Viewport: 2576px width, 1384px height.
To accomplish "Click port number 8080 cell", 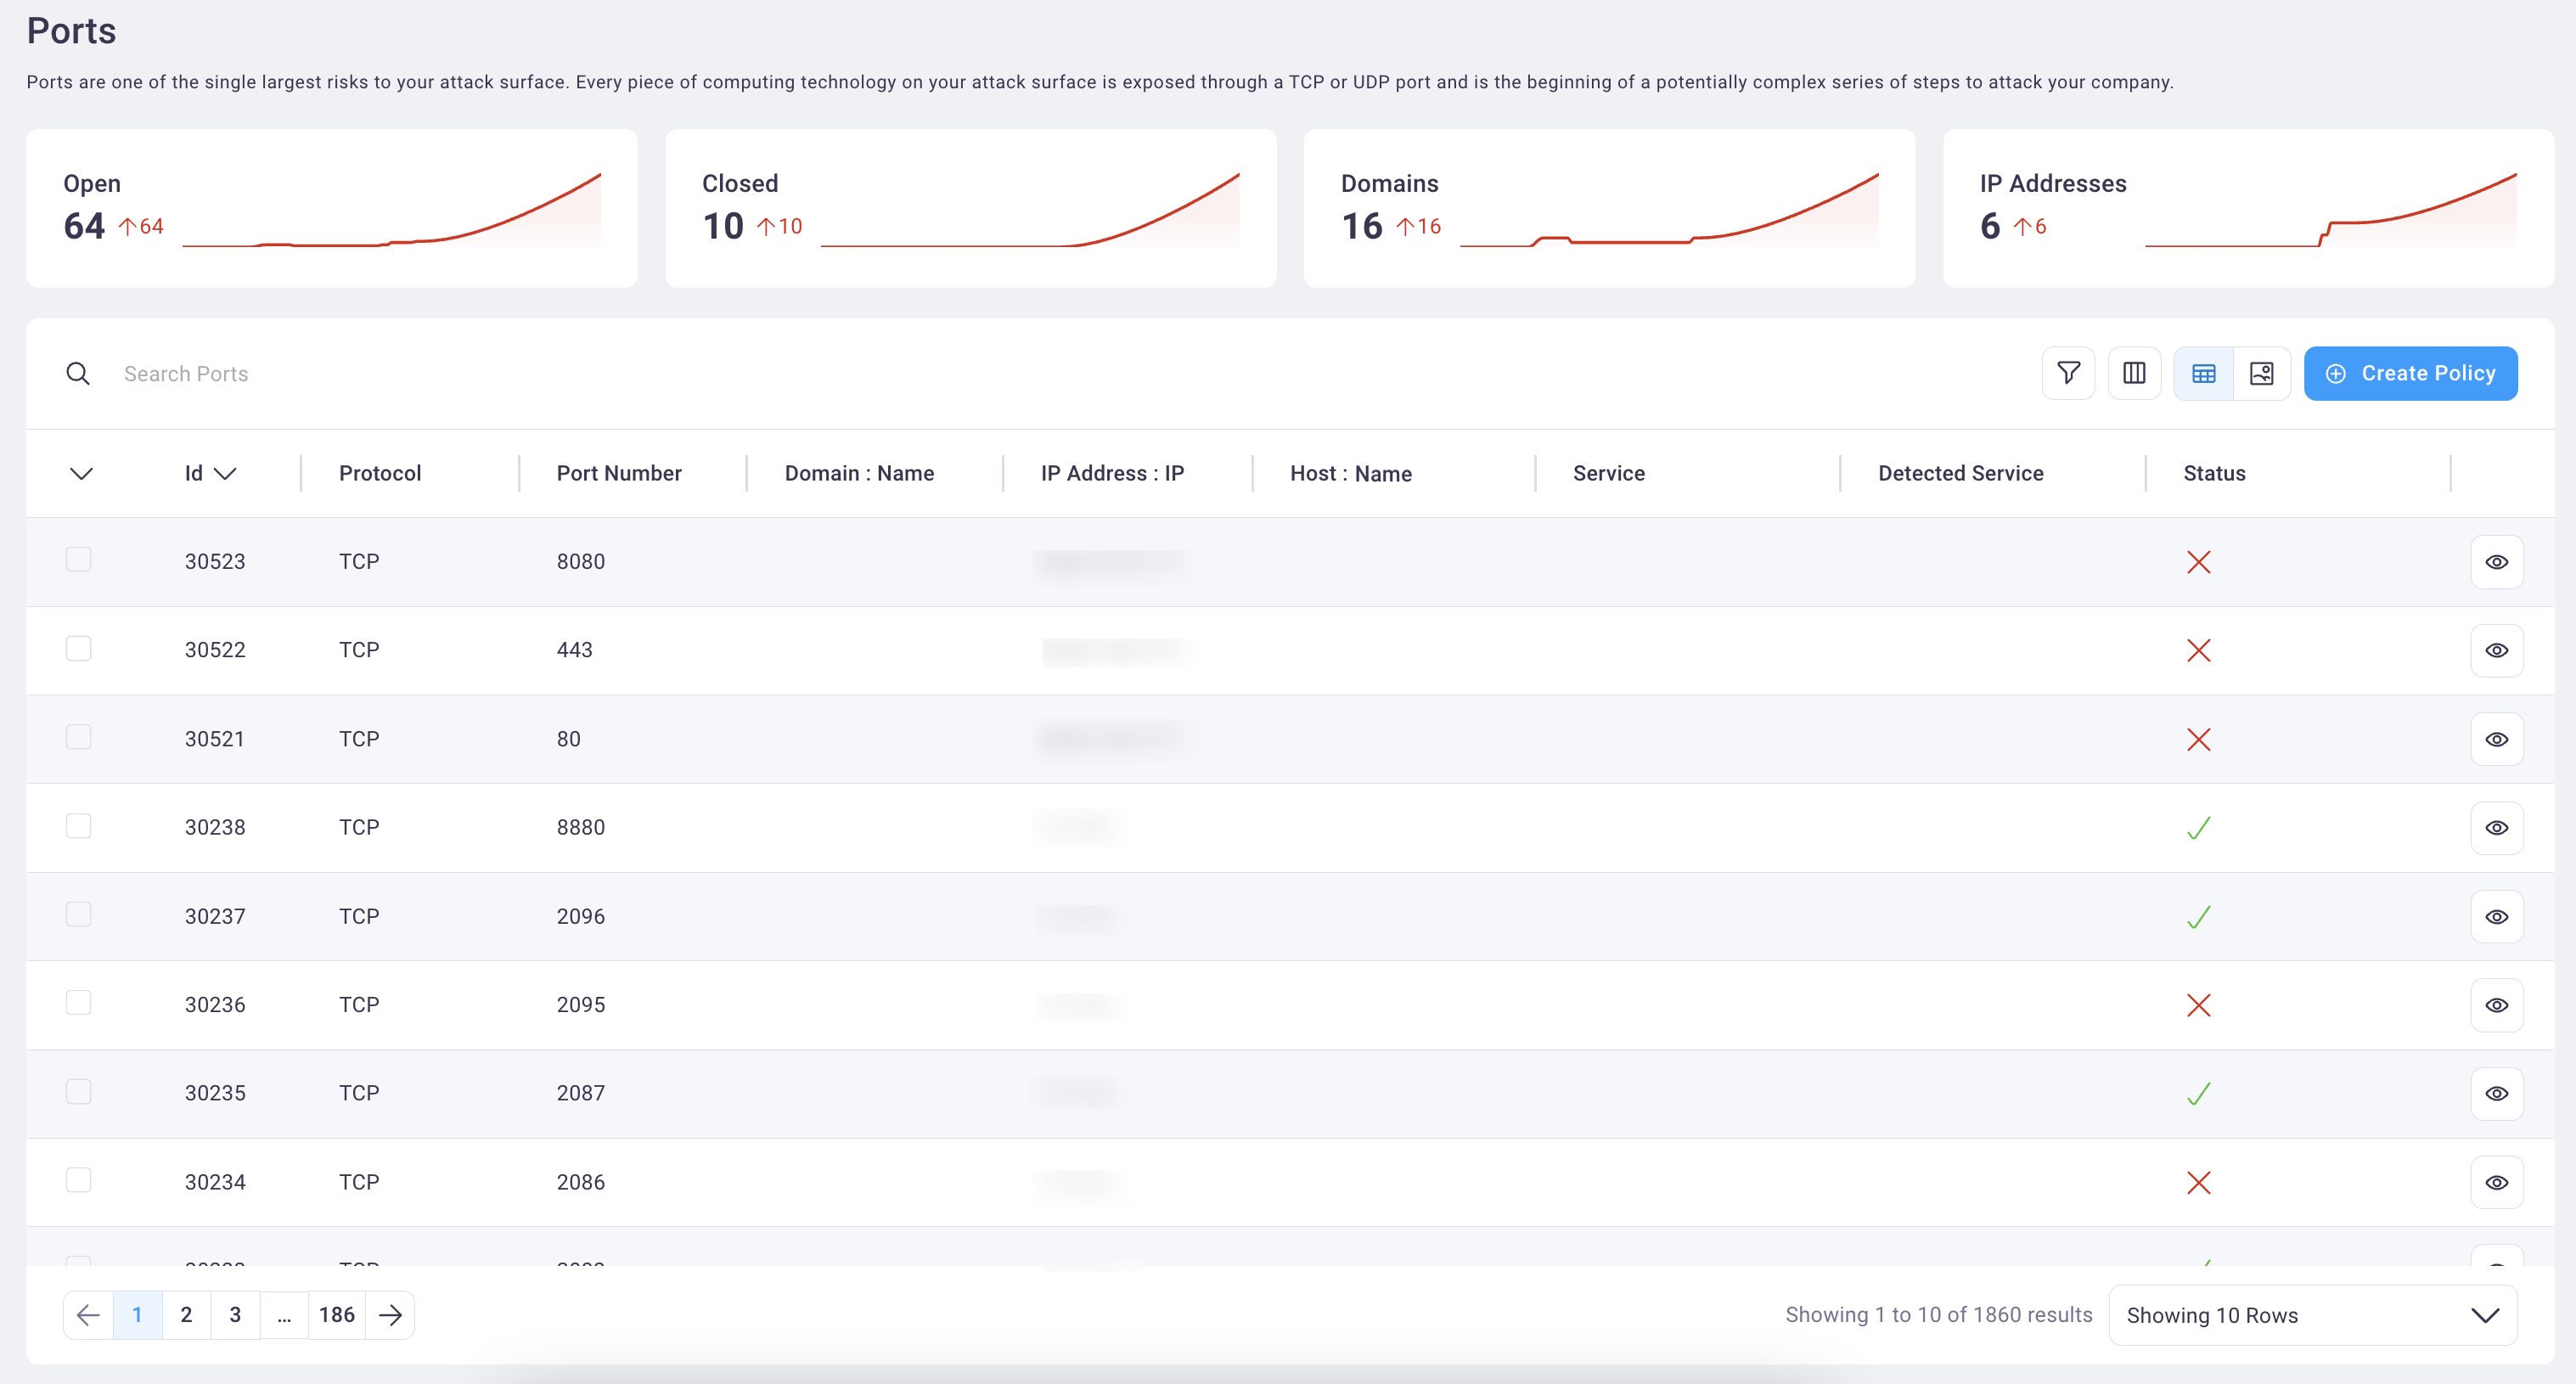I will (580, 562).
